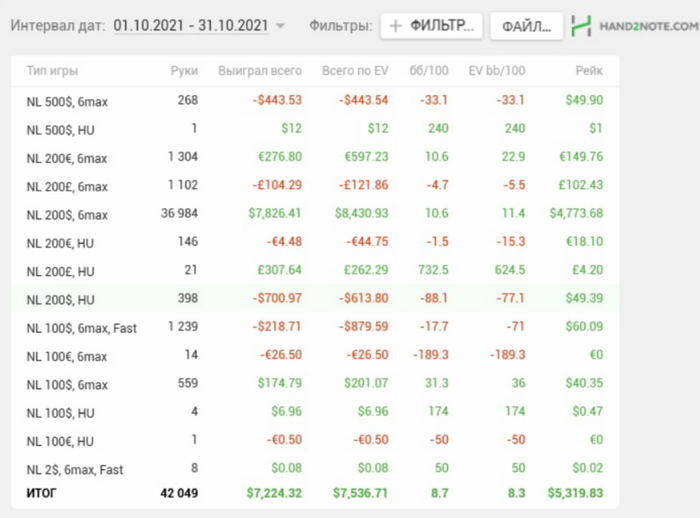Click the date range 01.10.2021 - 31.10.2021

point(191,25)
